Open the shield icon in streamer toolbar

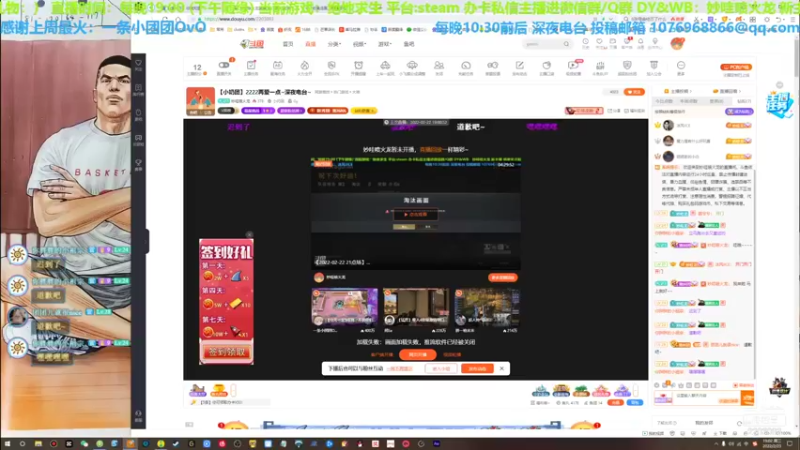coord(627,67)
